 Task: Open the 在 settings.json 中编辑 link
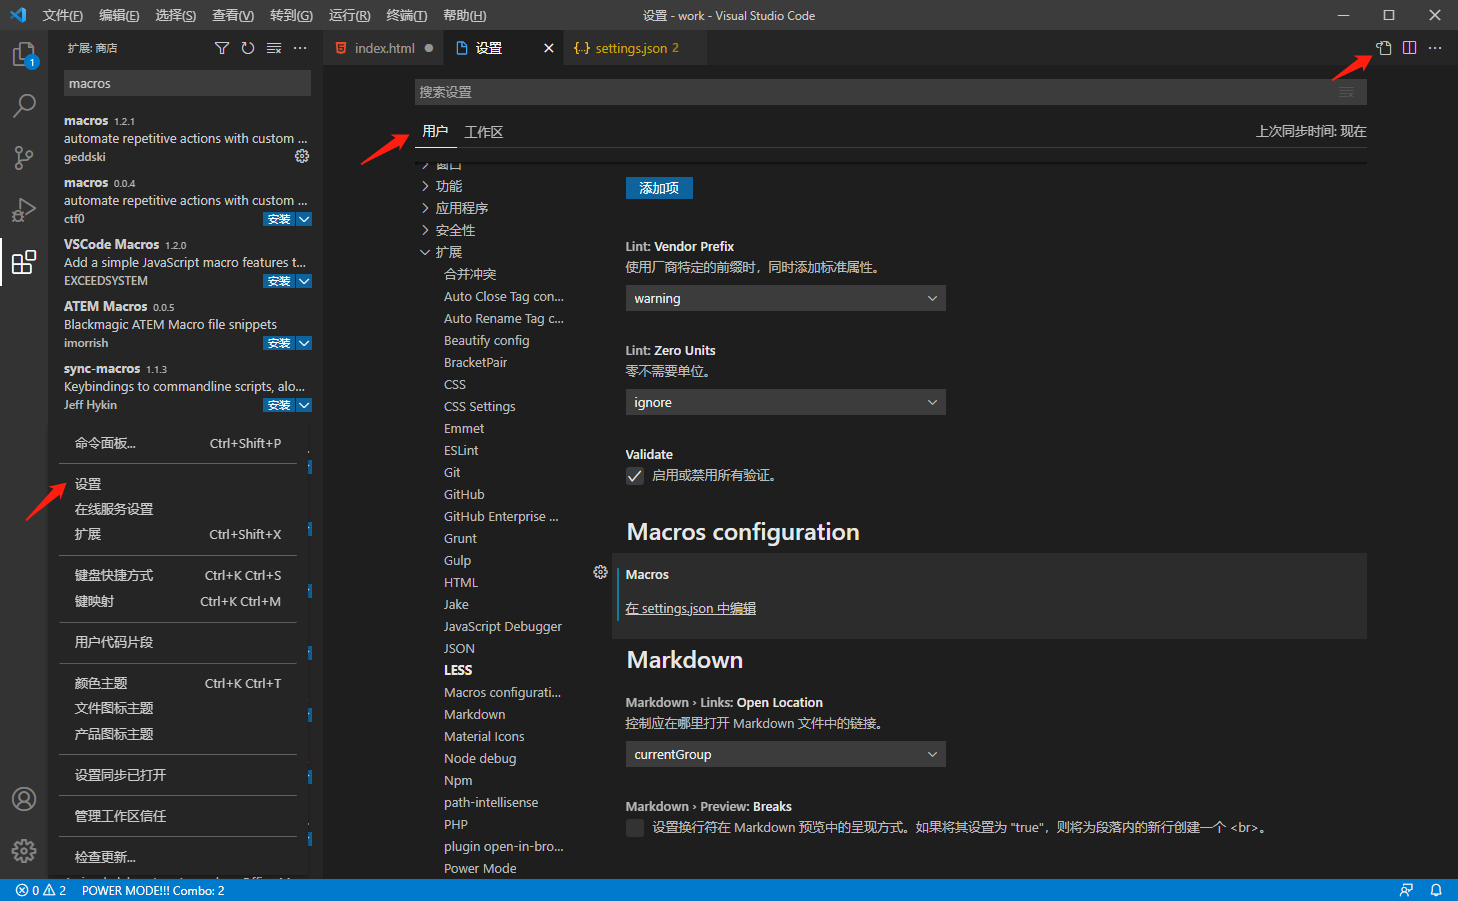pyautogui.click(x=690, y=608)
